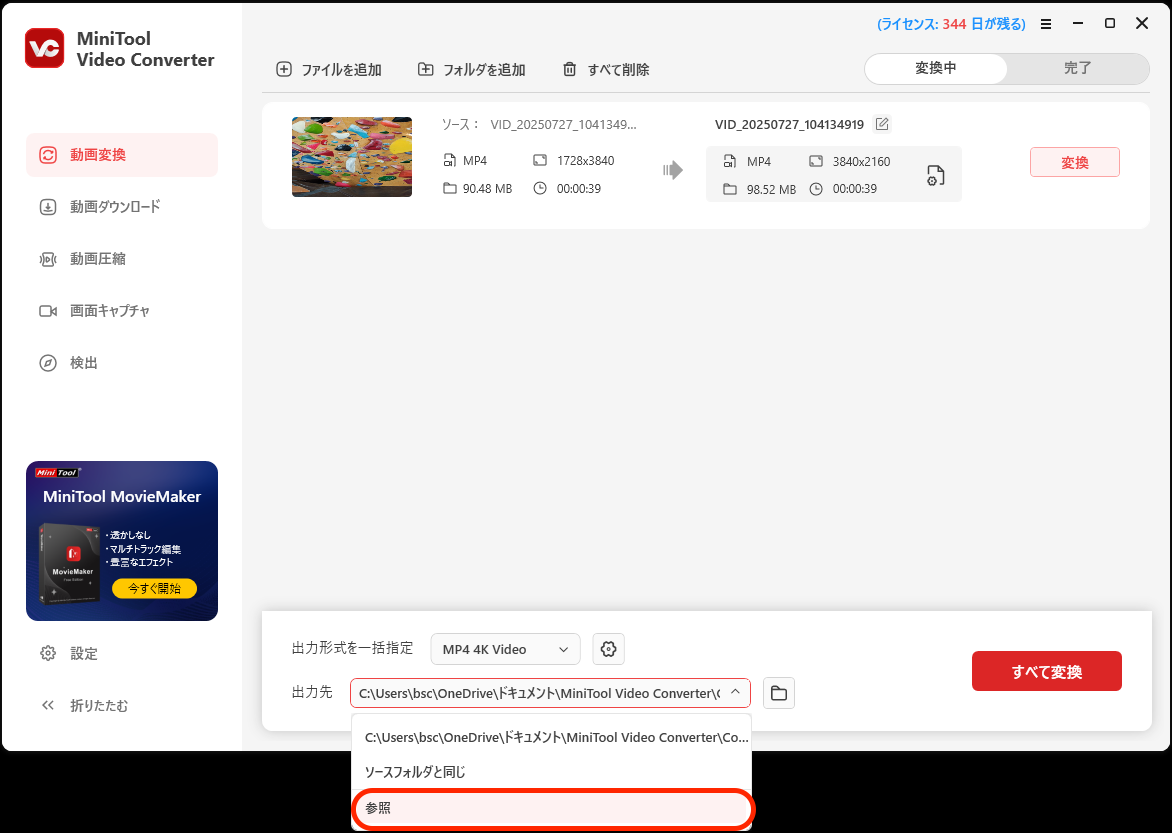Image resolution: width=1172 pixels, height=833 pixels.
Task: Open 設定 in the sidebar
Action: tap(69, 654)
